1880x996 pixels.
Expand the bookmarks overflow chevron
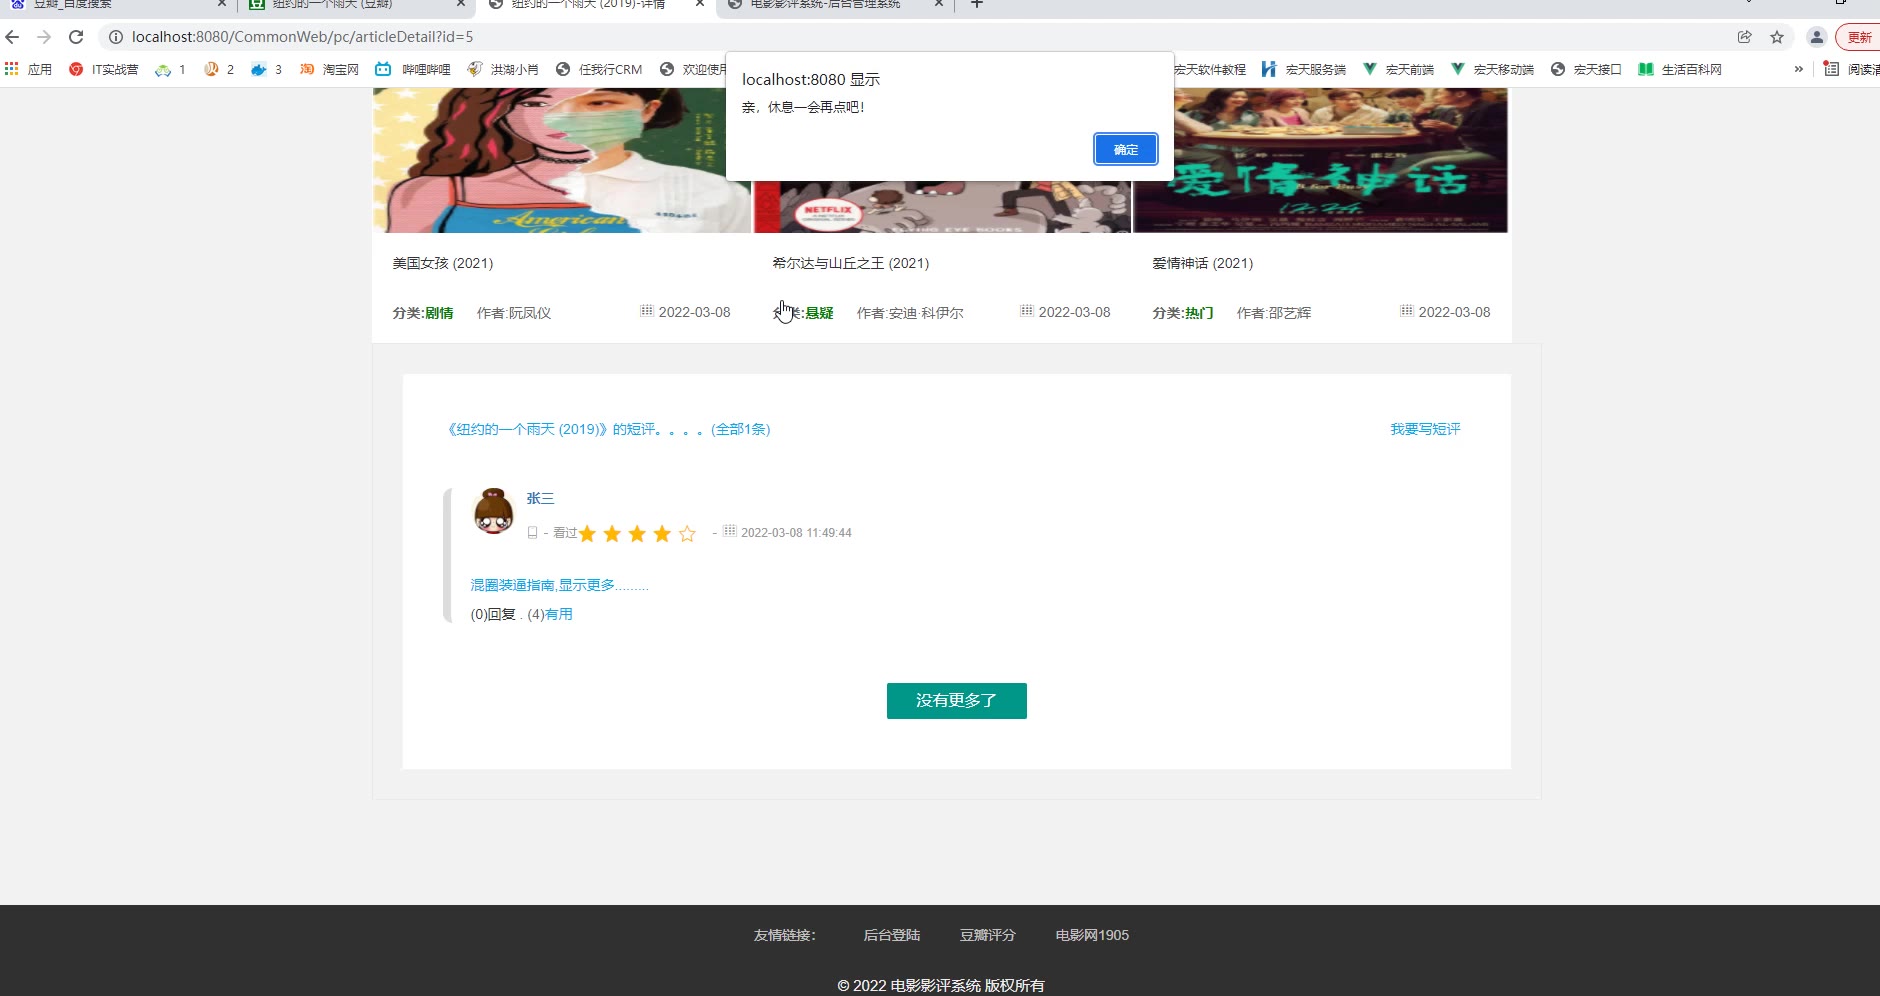coord(1798,69)
